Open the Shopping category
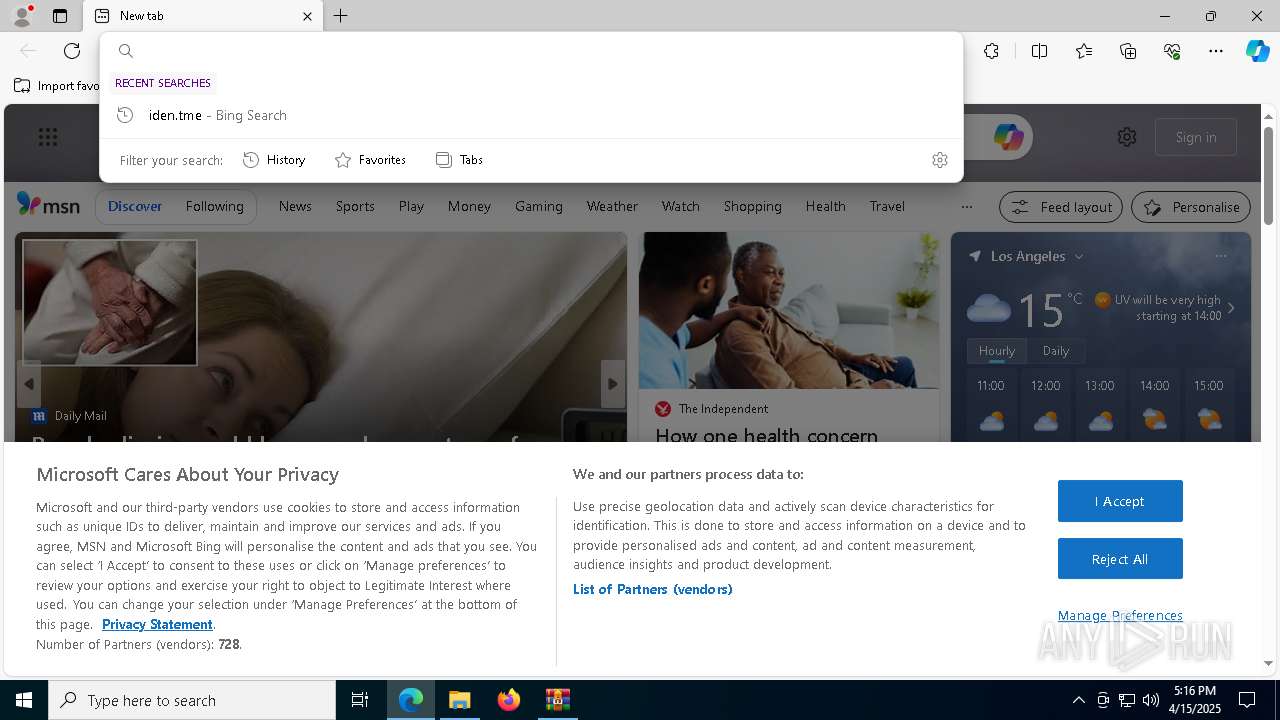 click(x=752, y=206)
